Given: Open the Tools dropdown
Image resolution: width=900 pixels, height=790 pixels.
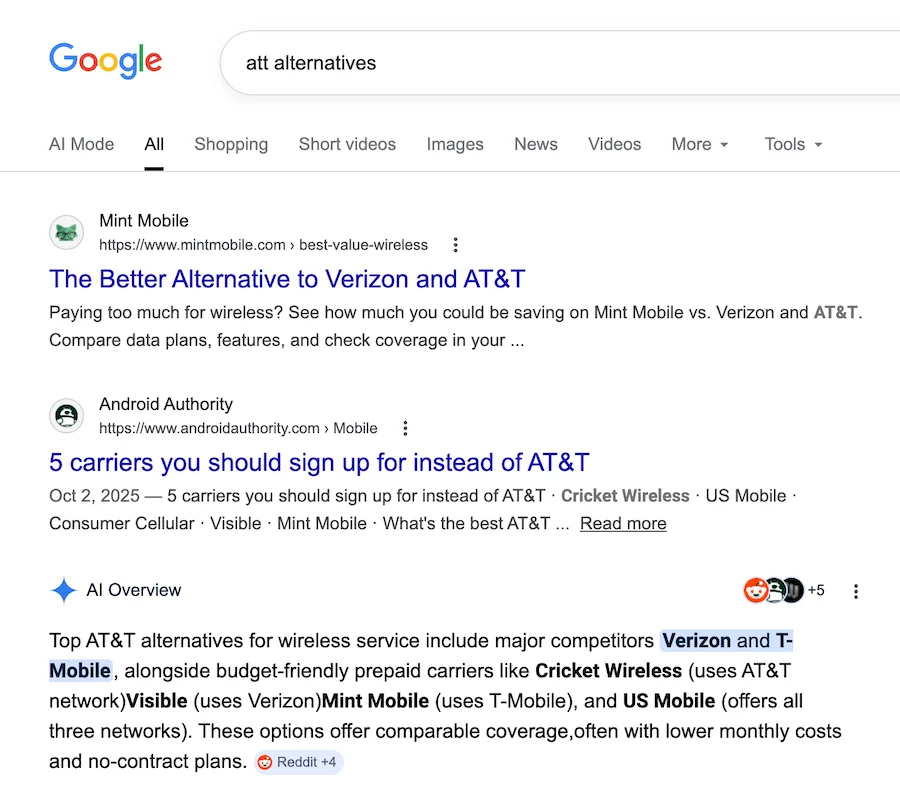Looking at the screenshot, I should [x=792, y=144].
